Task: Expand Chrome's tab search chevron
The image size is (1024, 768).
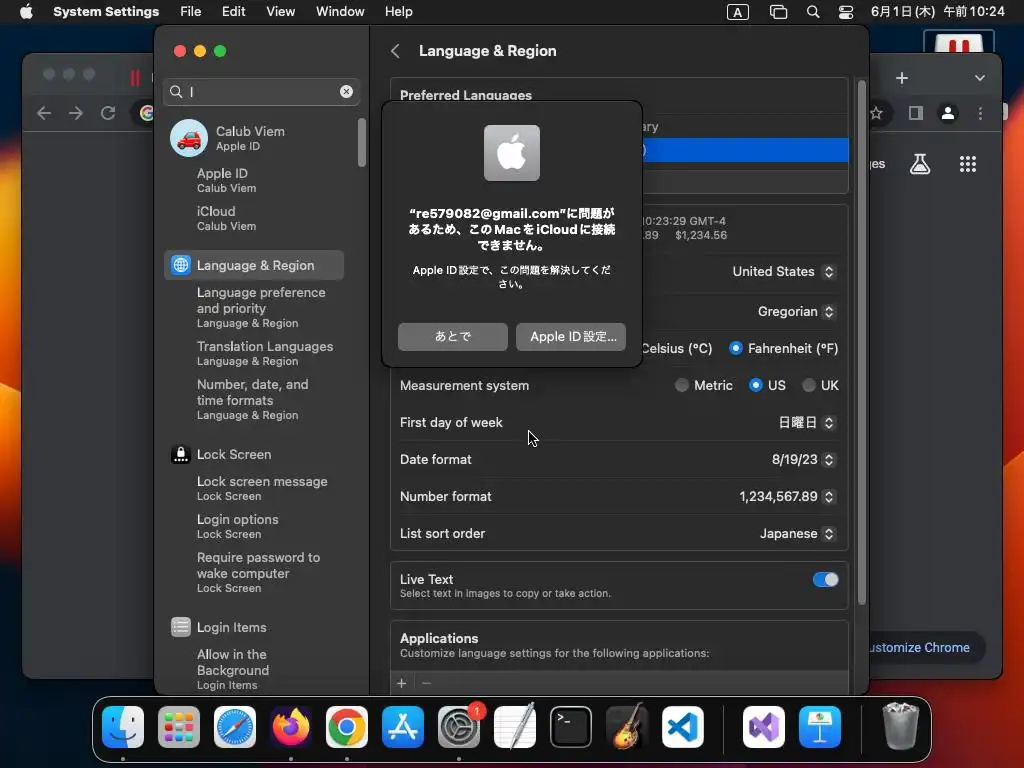Action: click(980, 78)
